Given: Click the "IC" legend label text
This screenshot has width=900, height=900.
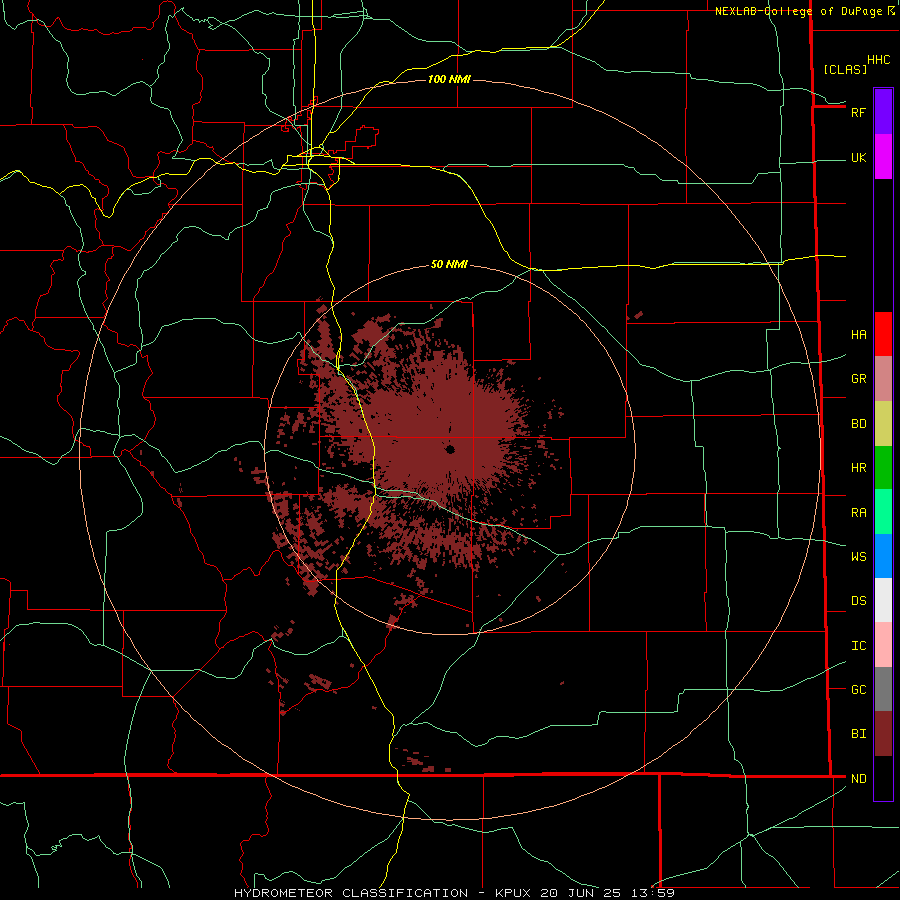Looking at the screenshot, I should (x=858, y=646).
